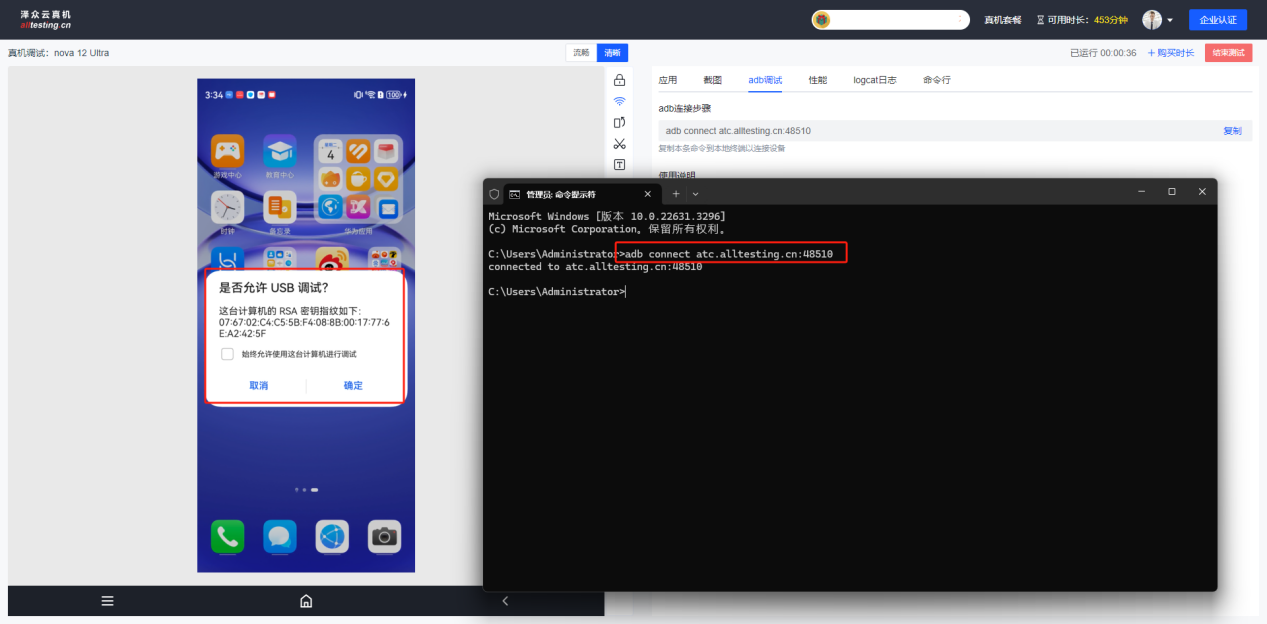The image size is (1267, 624).
Task: Click the lock screen icon in sidebar
Action: tap(619, 80)
